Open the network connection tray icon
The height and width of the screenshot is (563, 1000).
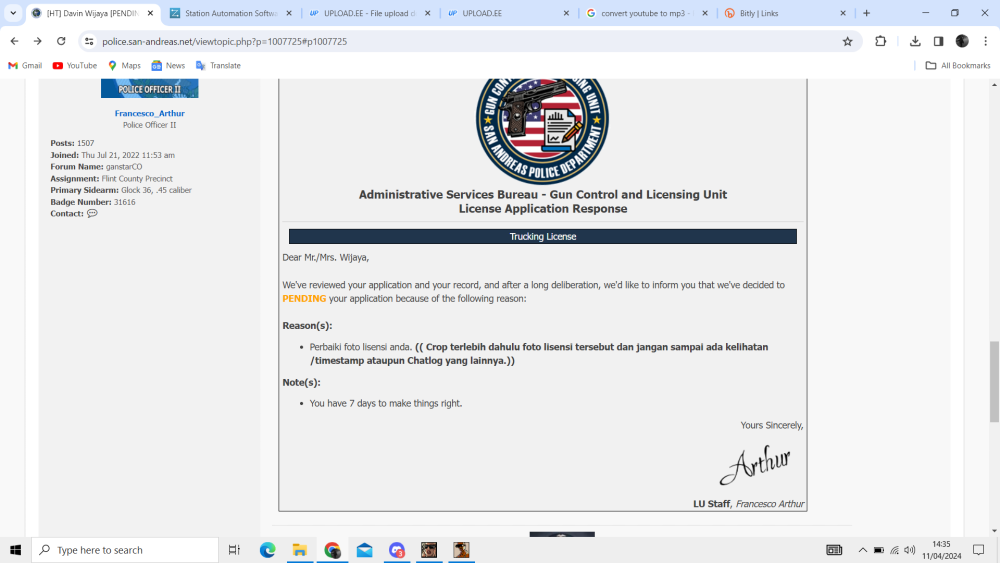pyautogui.click(x=894, y=550)
